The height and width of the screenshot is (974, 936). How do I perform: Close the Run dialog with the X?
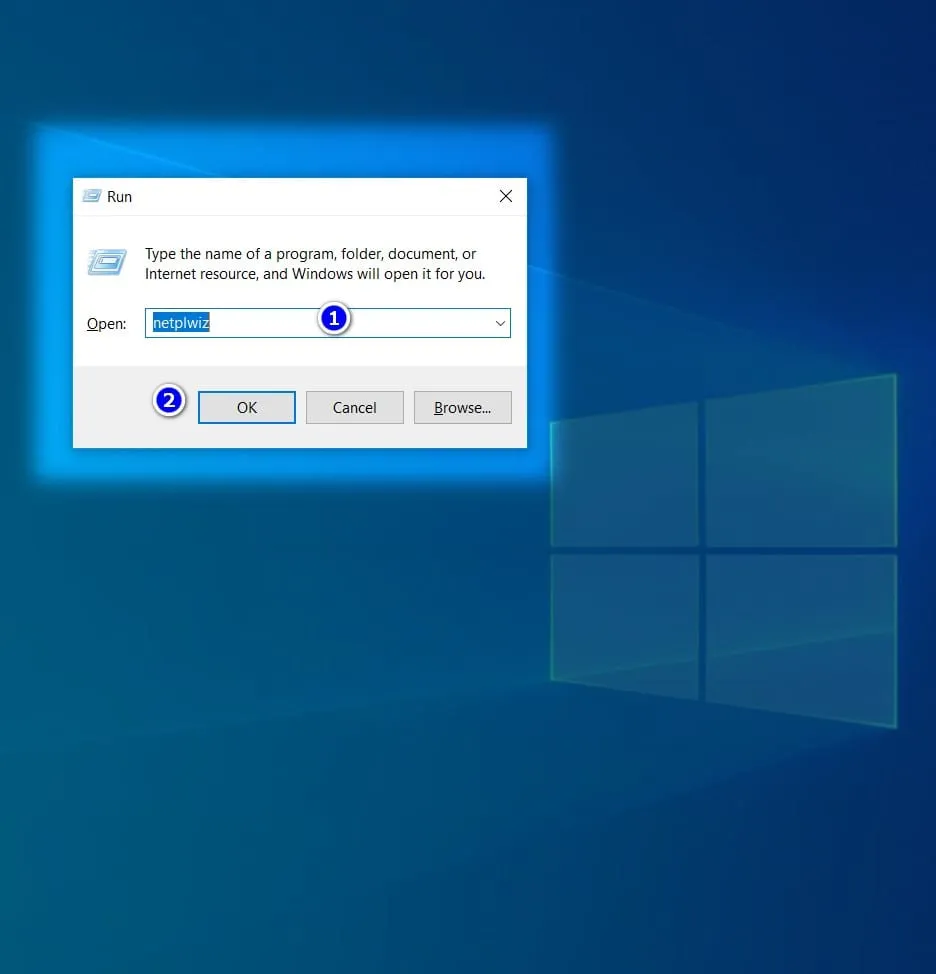(506, 197)
